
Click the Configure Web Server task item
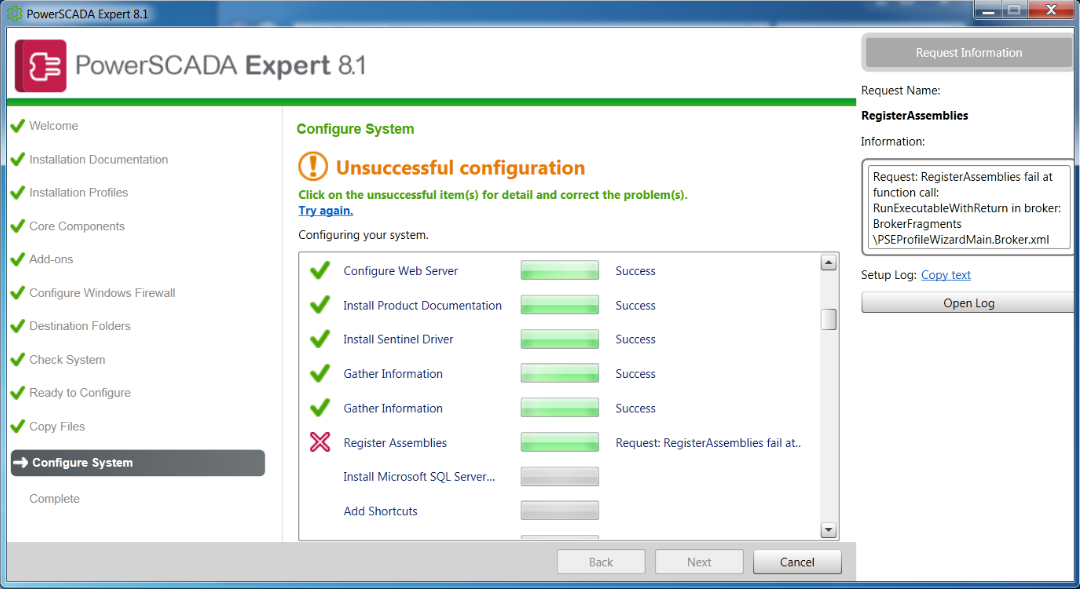pyautogui.click(x=401, y=271)
